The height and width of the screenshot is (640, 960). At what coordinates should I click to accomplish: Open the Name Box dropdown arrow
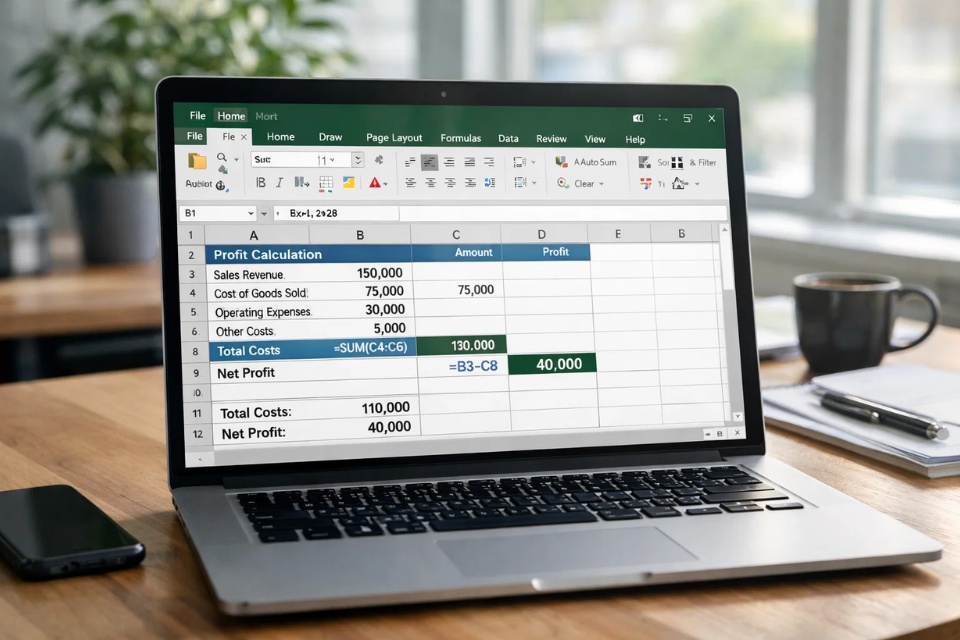249,213
